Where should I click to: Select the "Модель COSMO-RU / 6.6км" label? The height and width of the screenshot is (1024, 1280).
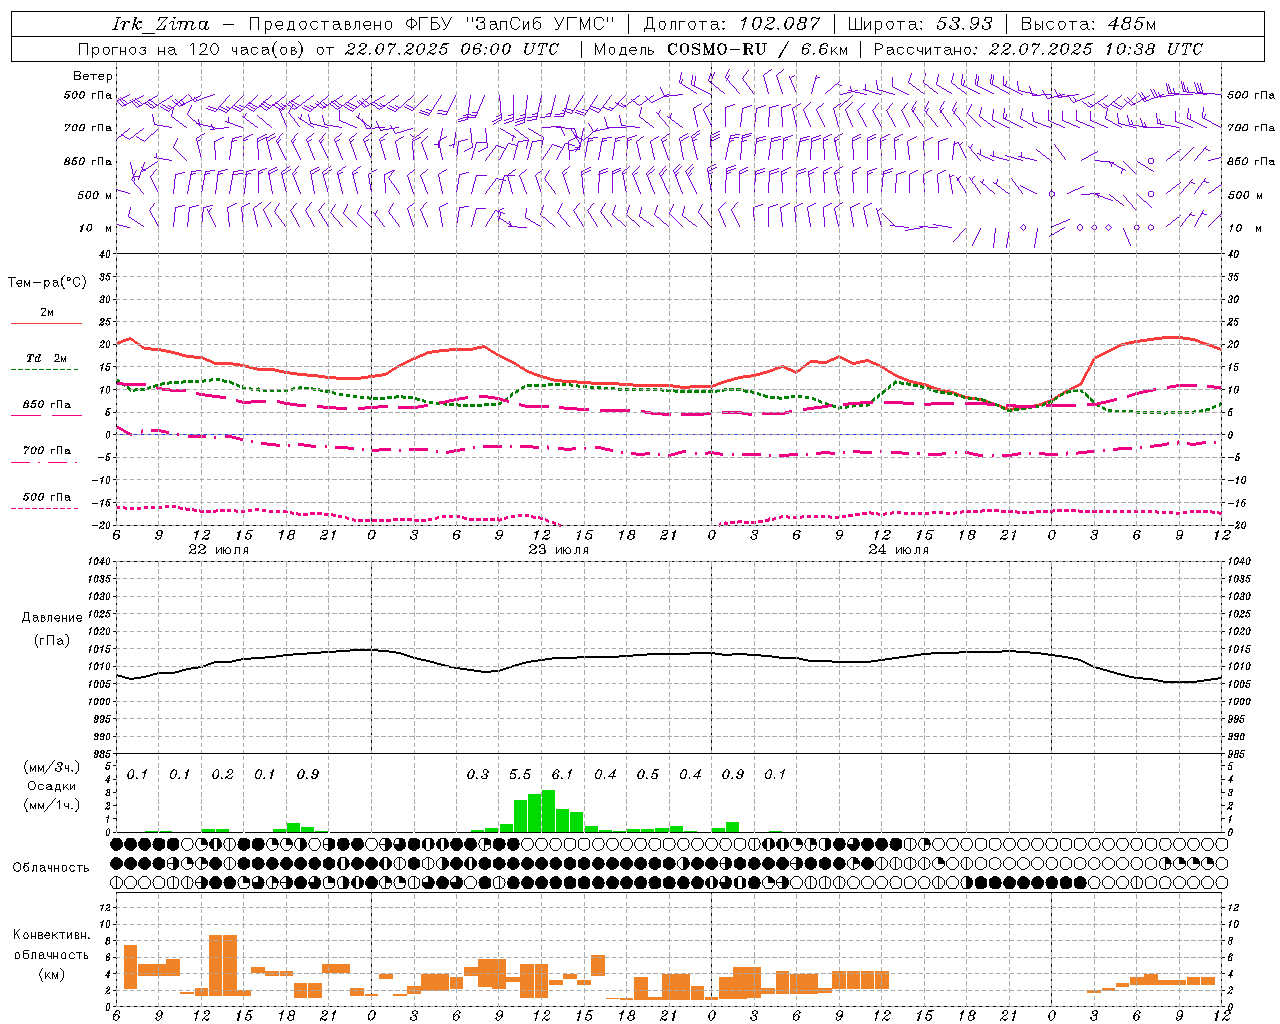pos(721,49)
